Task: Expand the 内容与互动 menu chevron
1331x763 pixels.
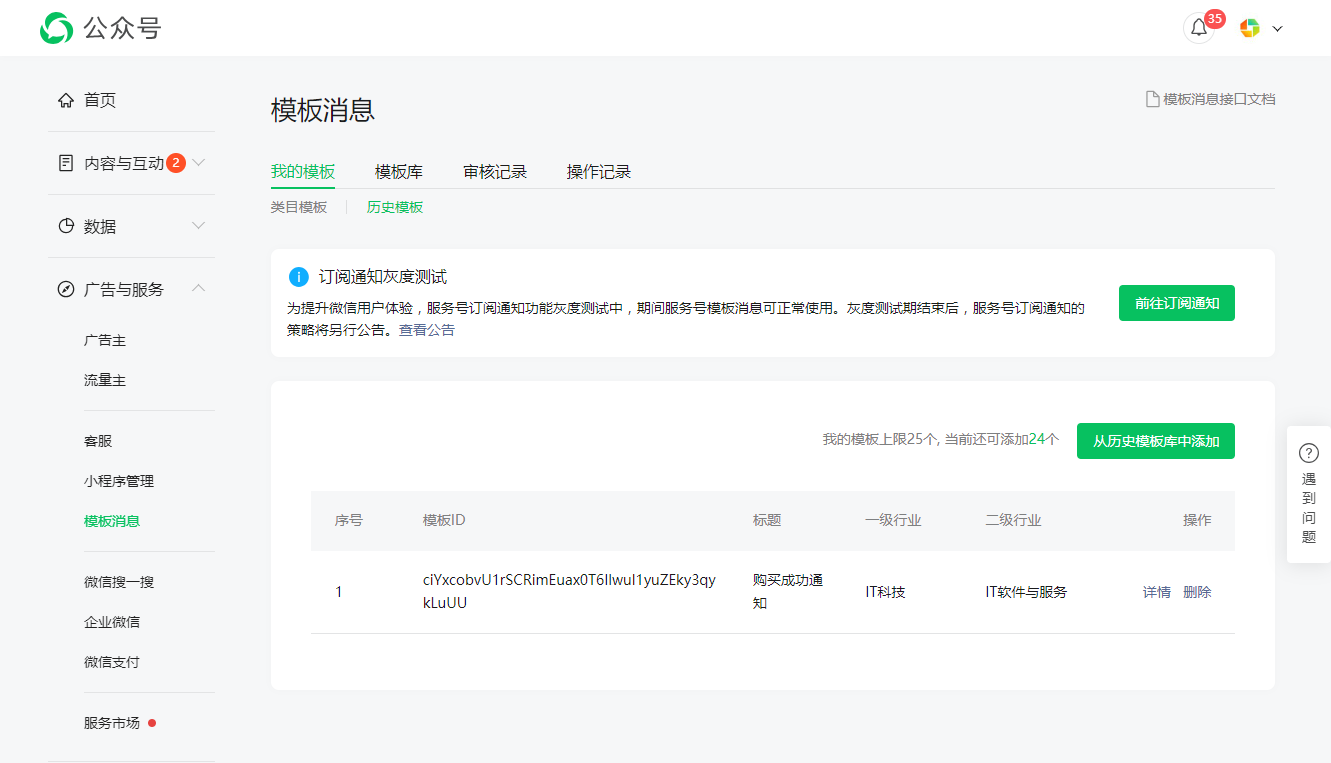Action: tap(199, 163)
